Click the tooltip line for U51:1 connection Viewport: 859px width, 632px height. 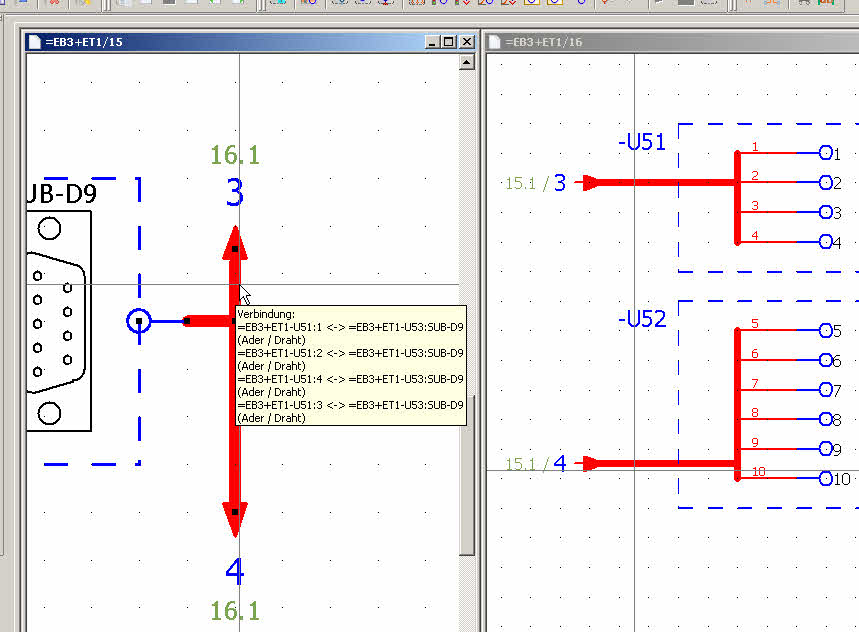[x=351, y=328]
